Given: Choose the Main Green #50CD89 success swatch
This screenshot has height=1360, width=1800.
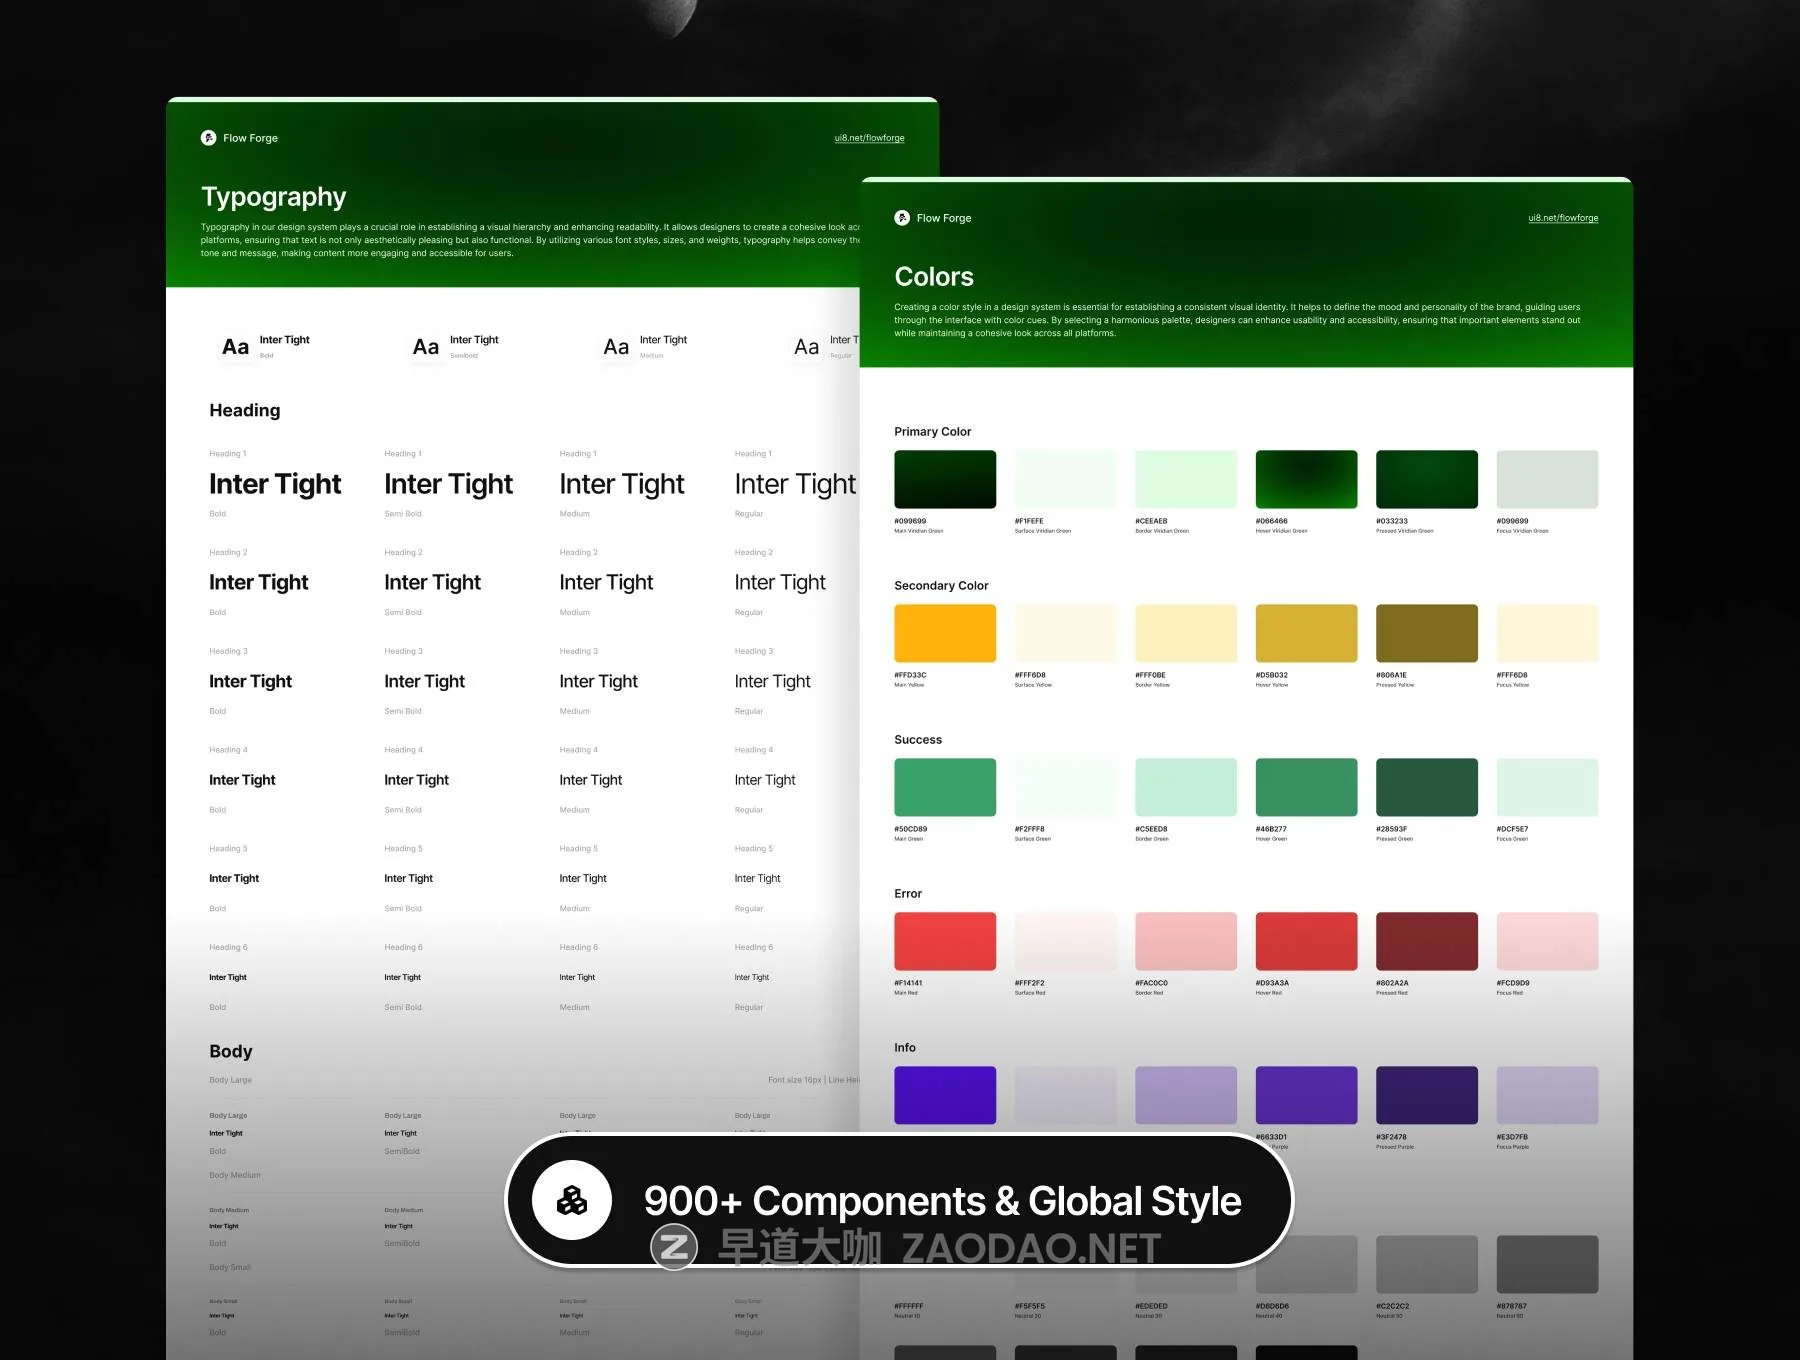Looking at the screenshot, I should [945, 787].
